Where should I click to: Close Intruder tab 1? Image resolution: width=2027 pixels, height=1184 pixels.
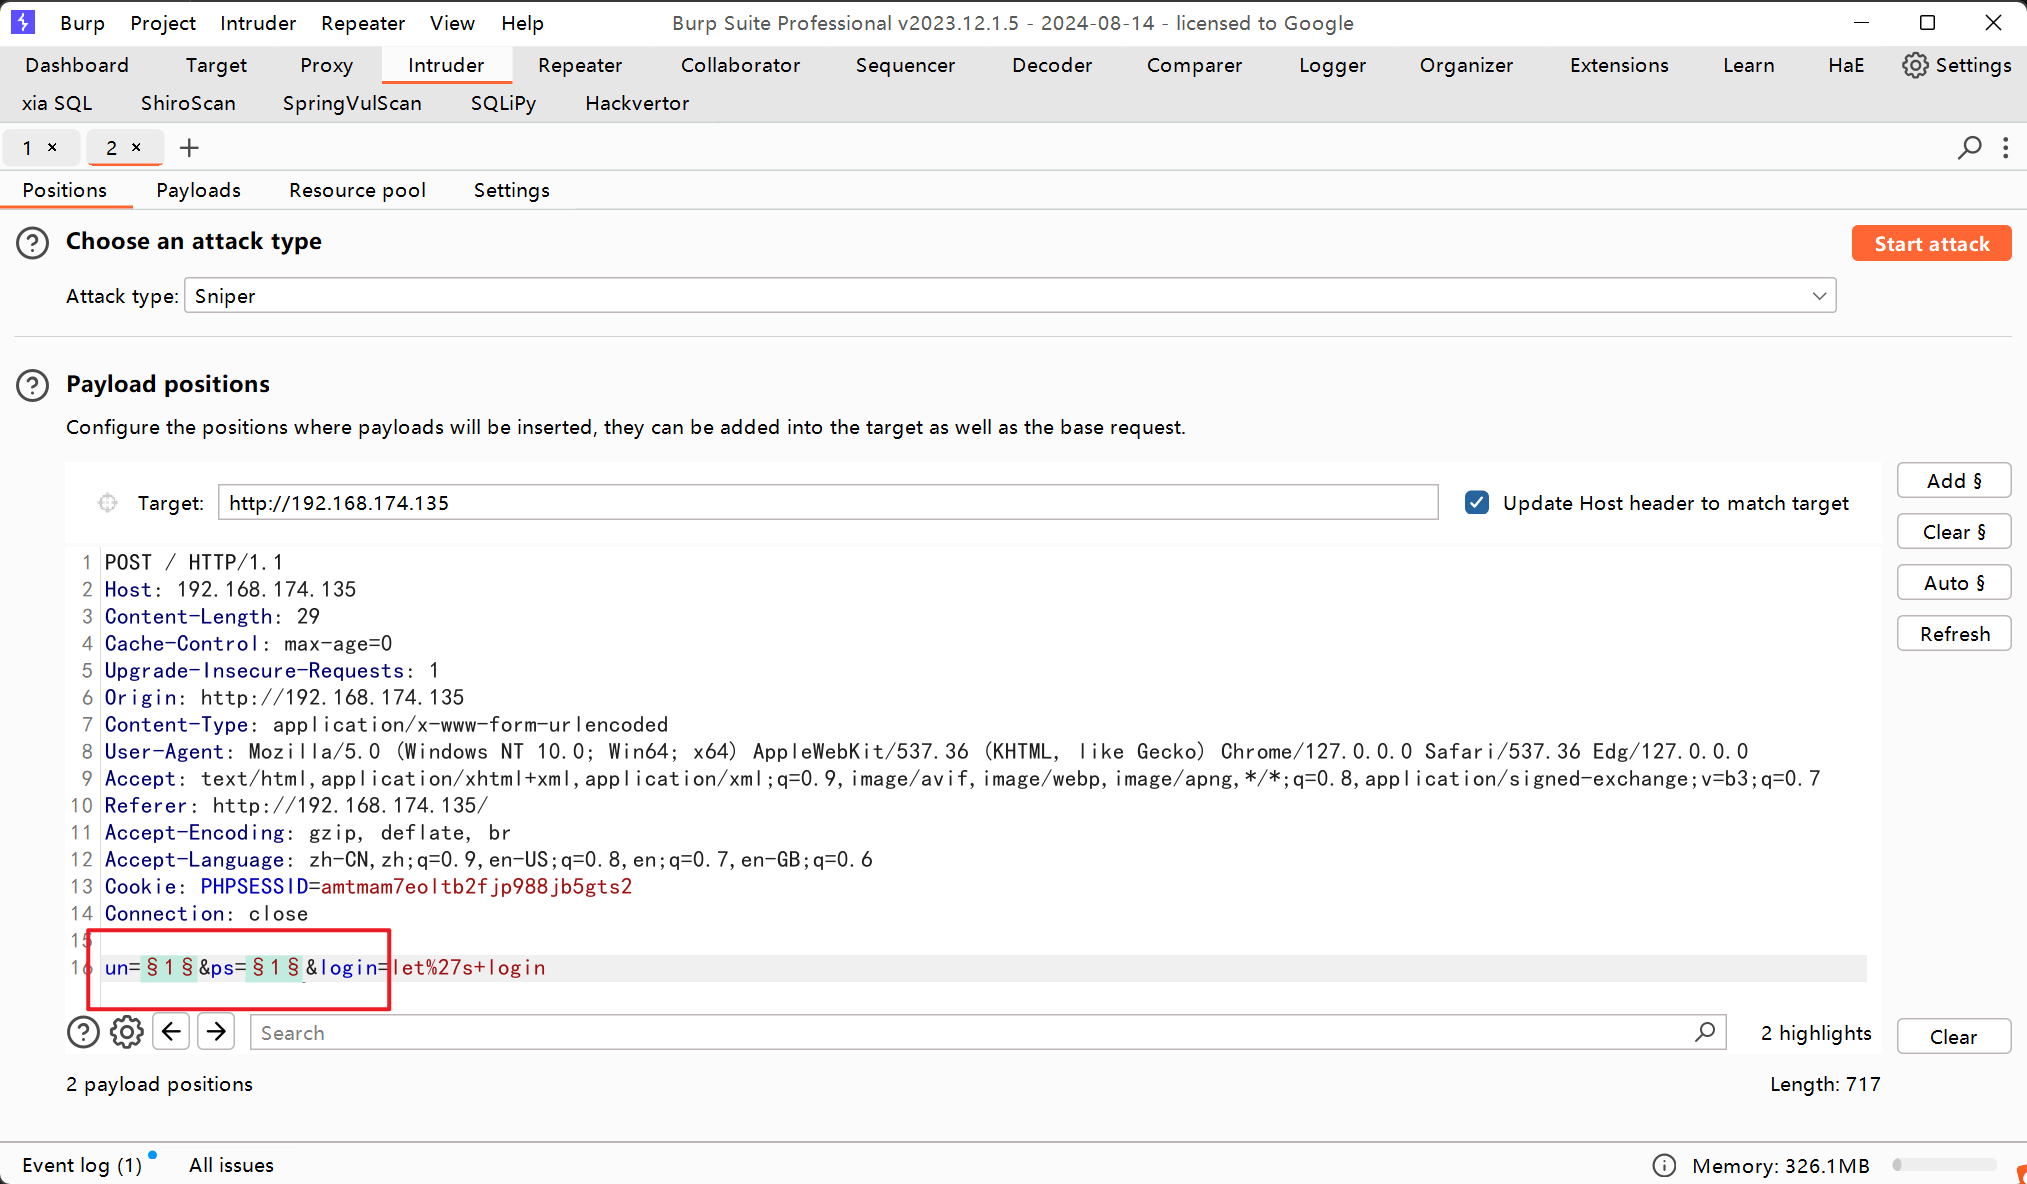pos(52,147)
